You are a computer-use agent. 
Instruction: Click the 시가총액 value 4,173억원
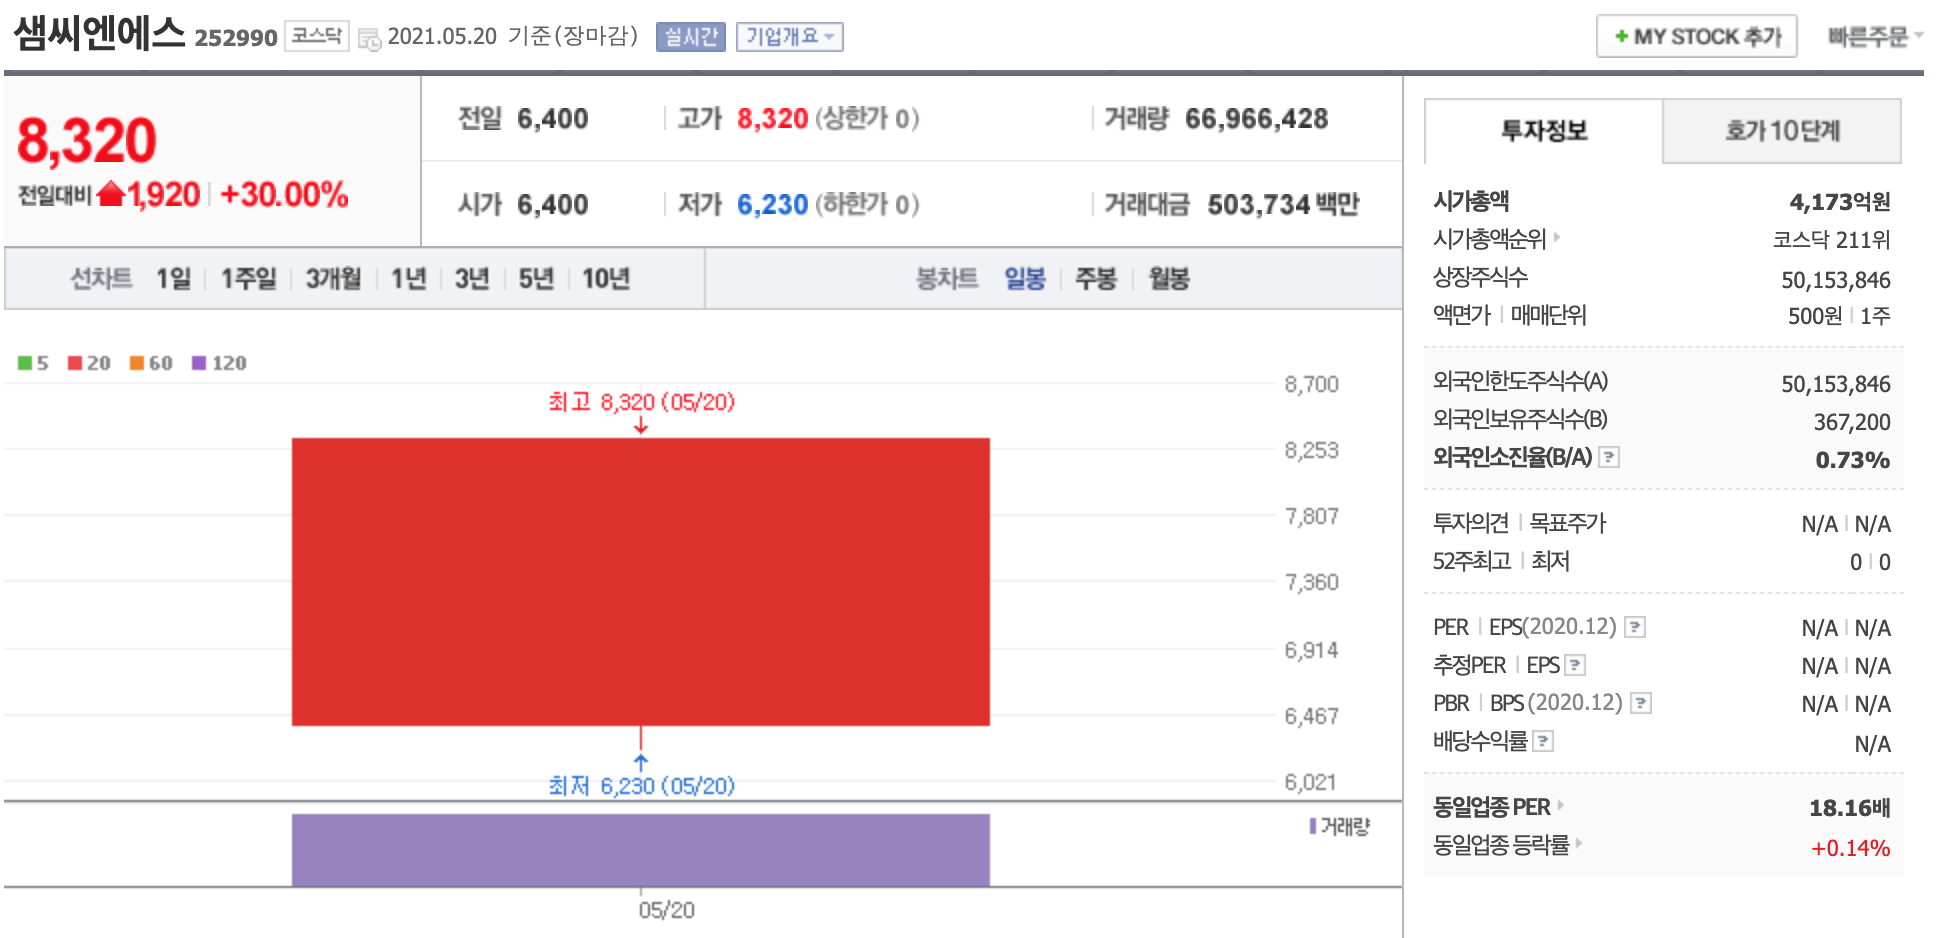pos(1840,202)
